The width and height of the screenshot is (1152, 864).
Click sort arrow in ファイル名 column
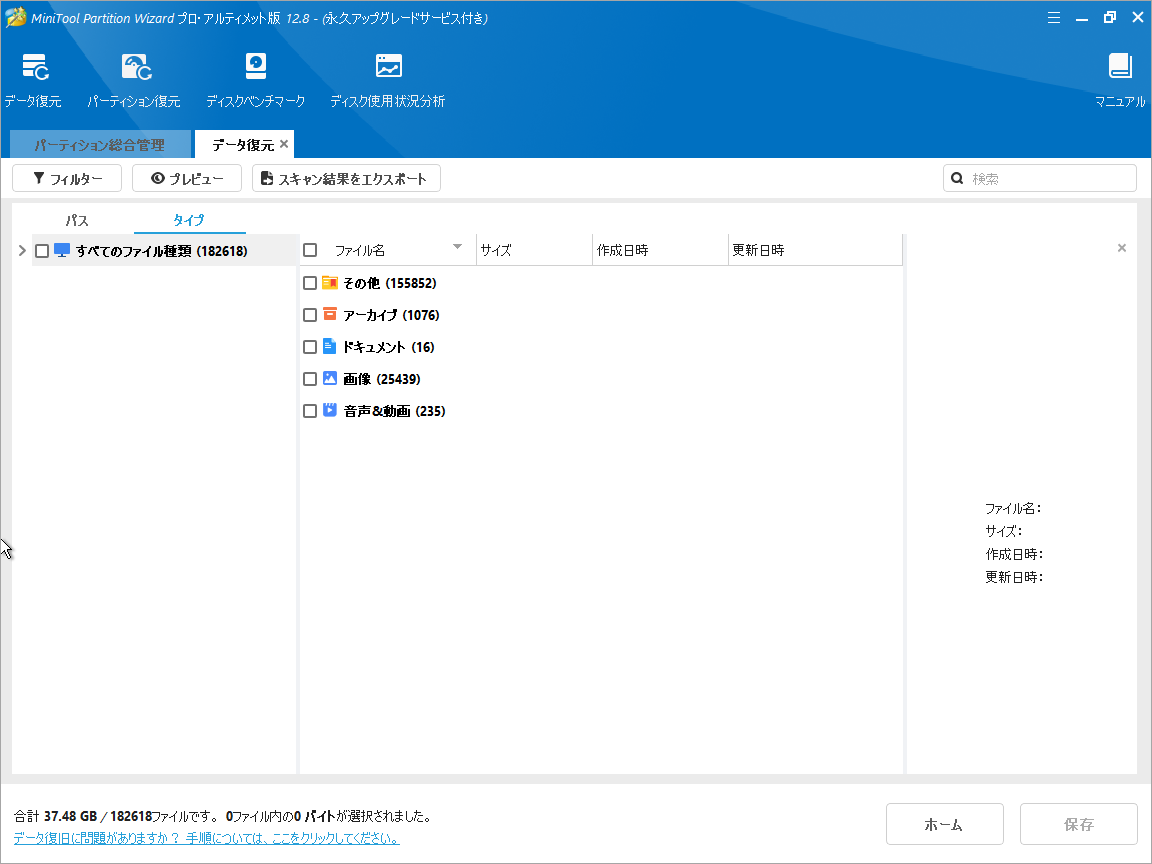click(x=457, y=247)
